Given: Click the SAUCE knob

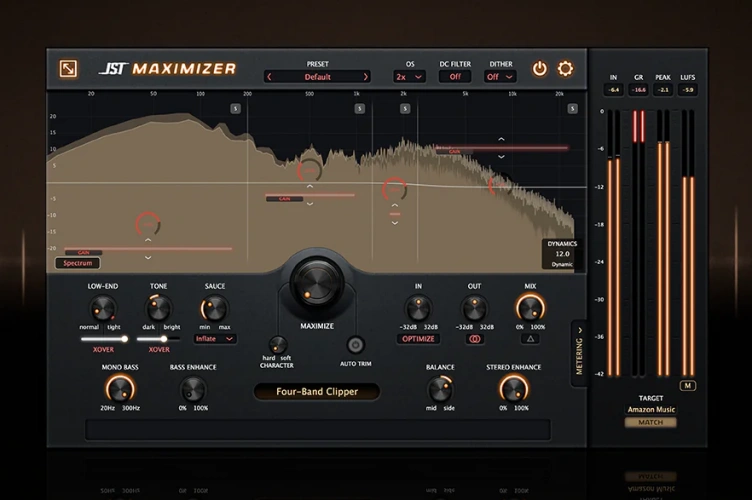Looking at the screenshot, I should (214, 308).
